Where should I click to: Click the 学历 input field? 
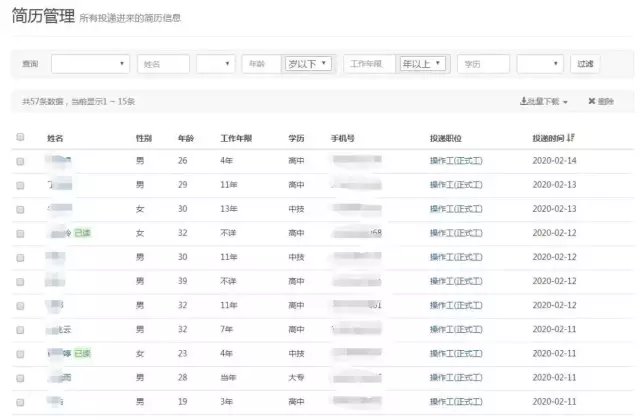tap(484, 64)
